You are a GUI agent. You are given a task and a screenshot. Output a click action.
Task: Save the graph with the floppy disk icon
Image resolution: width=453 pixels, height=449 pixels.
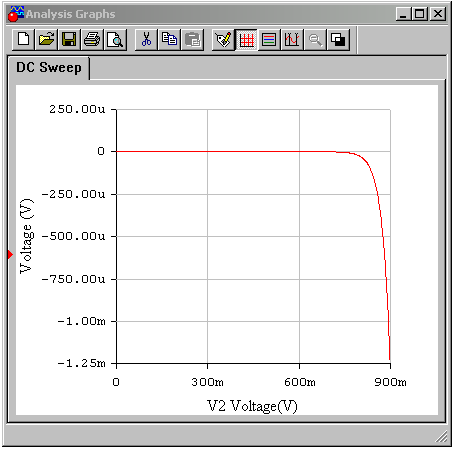[69, 40]
